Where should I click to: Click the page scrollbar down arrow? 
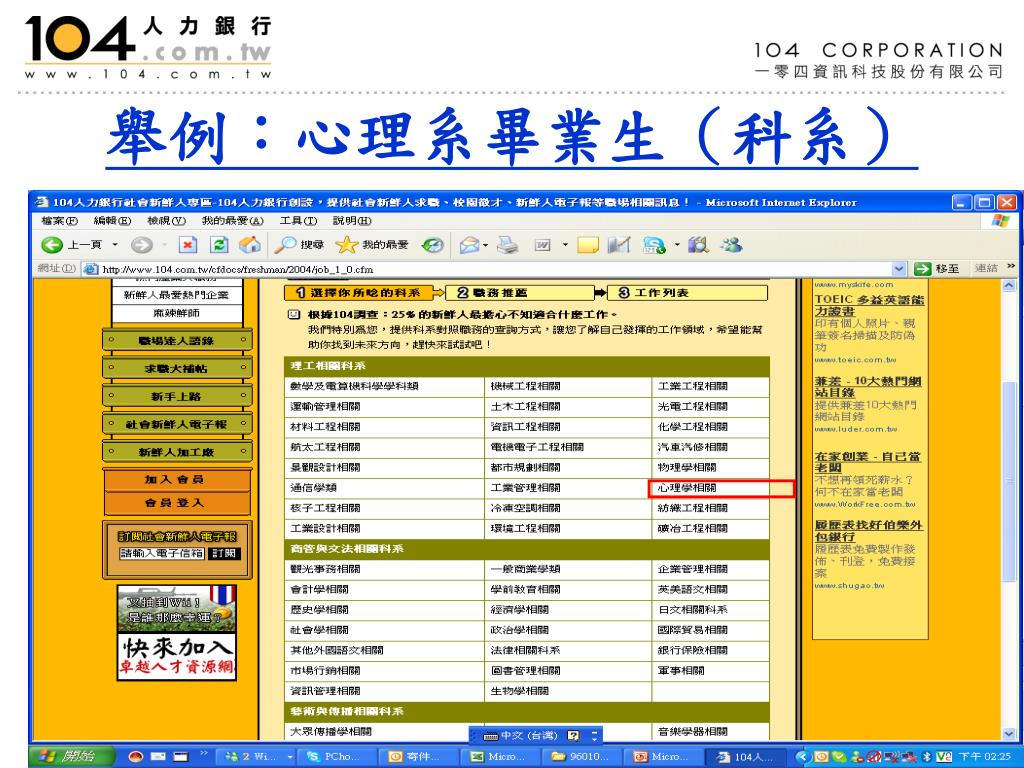click(x=1009, y=733)
